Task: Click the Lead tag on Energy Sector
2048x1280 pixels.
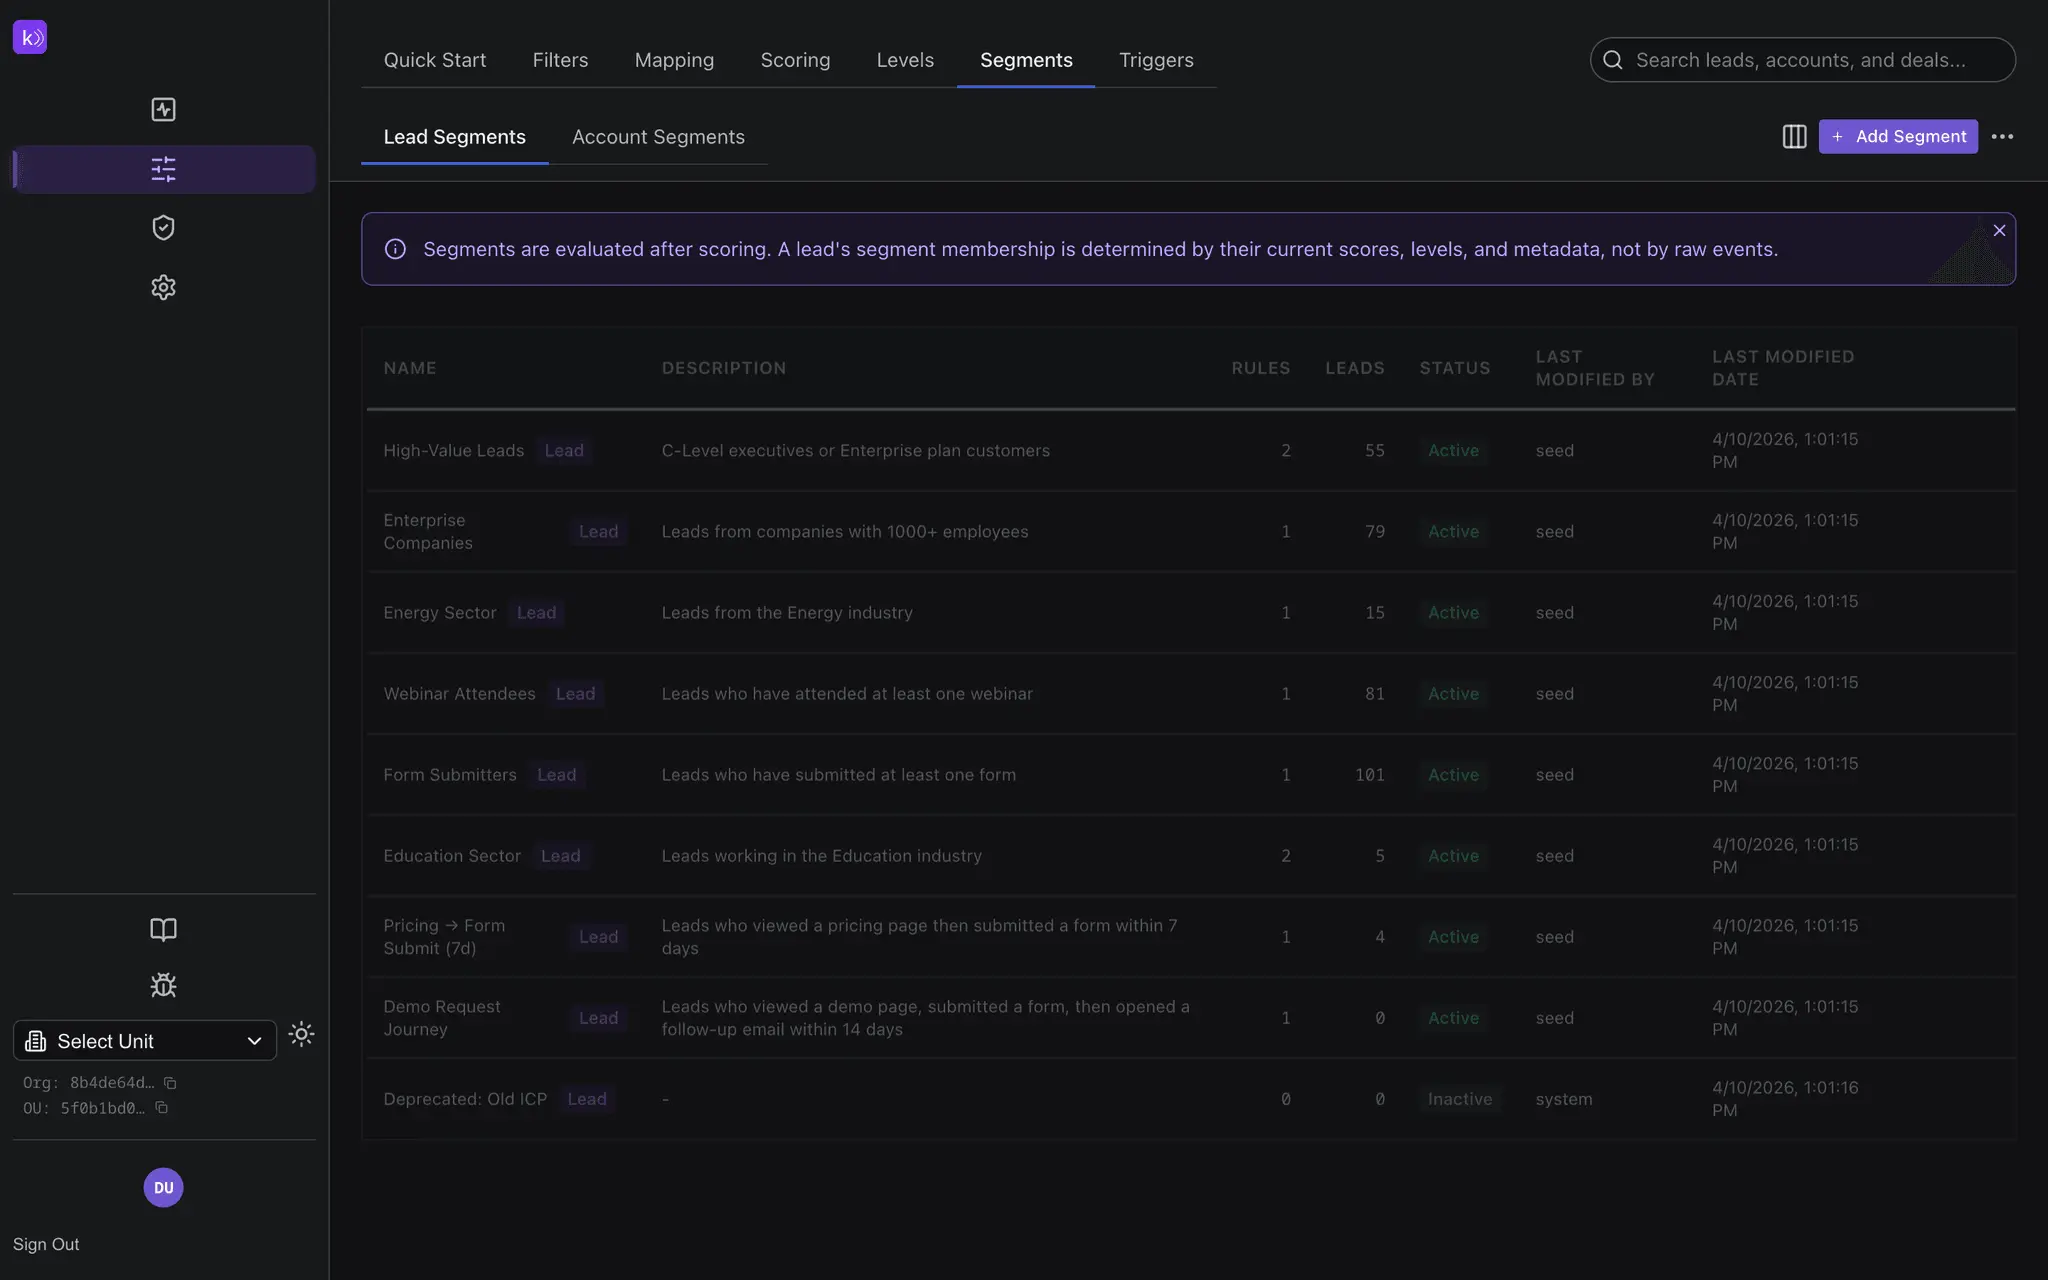Action: (x=536, y=612)
